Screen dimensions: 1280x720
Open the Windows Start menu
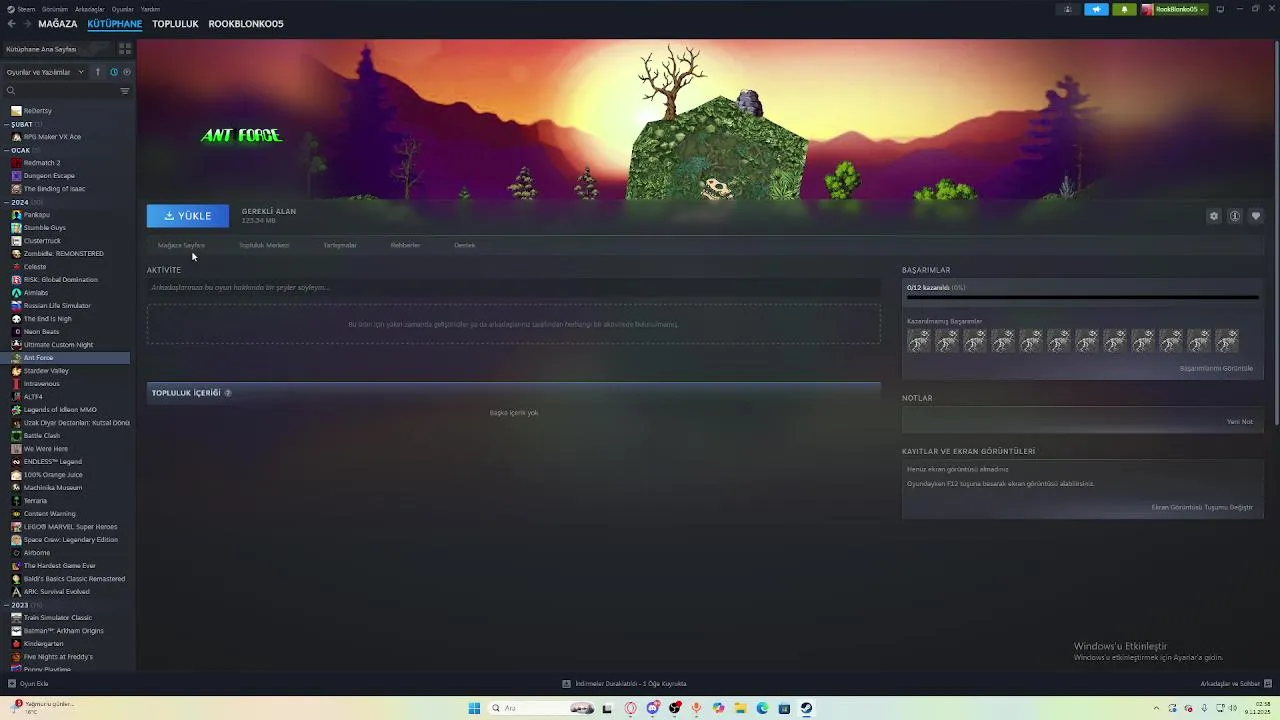(x=474, y=708)
